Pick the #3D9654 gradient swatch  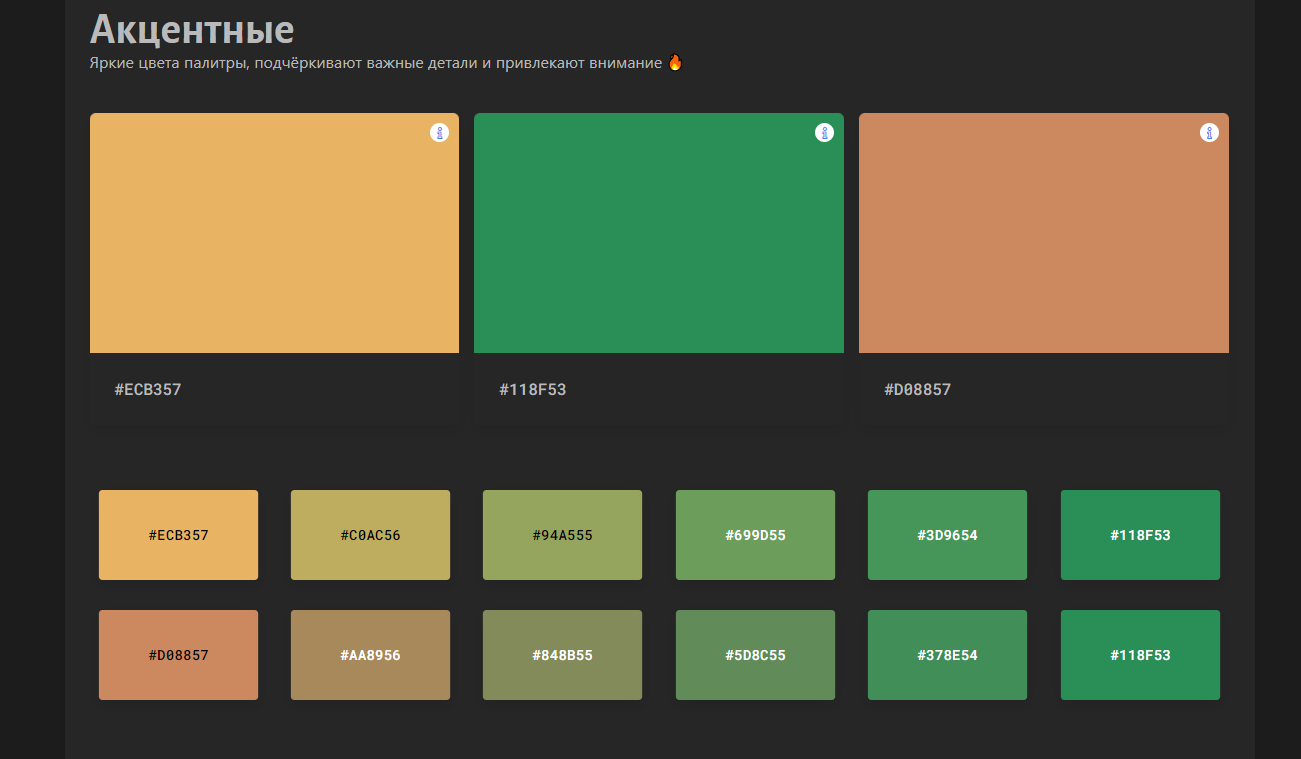[x=947, y=535]
